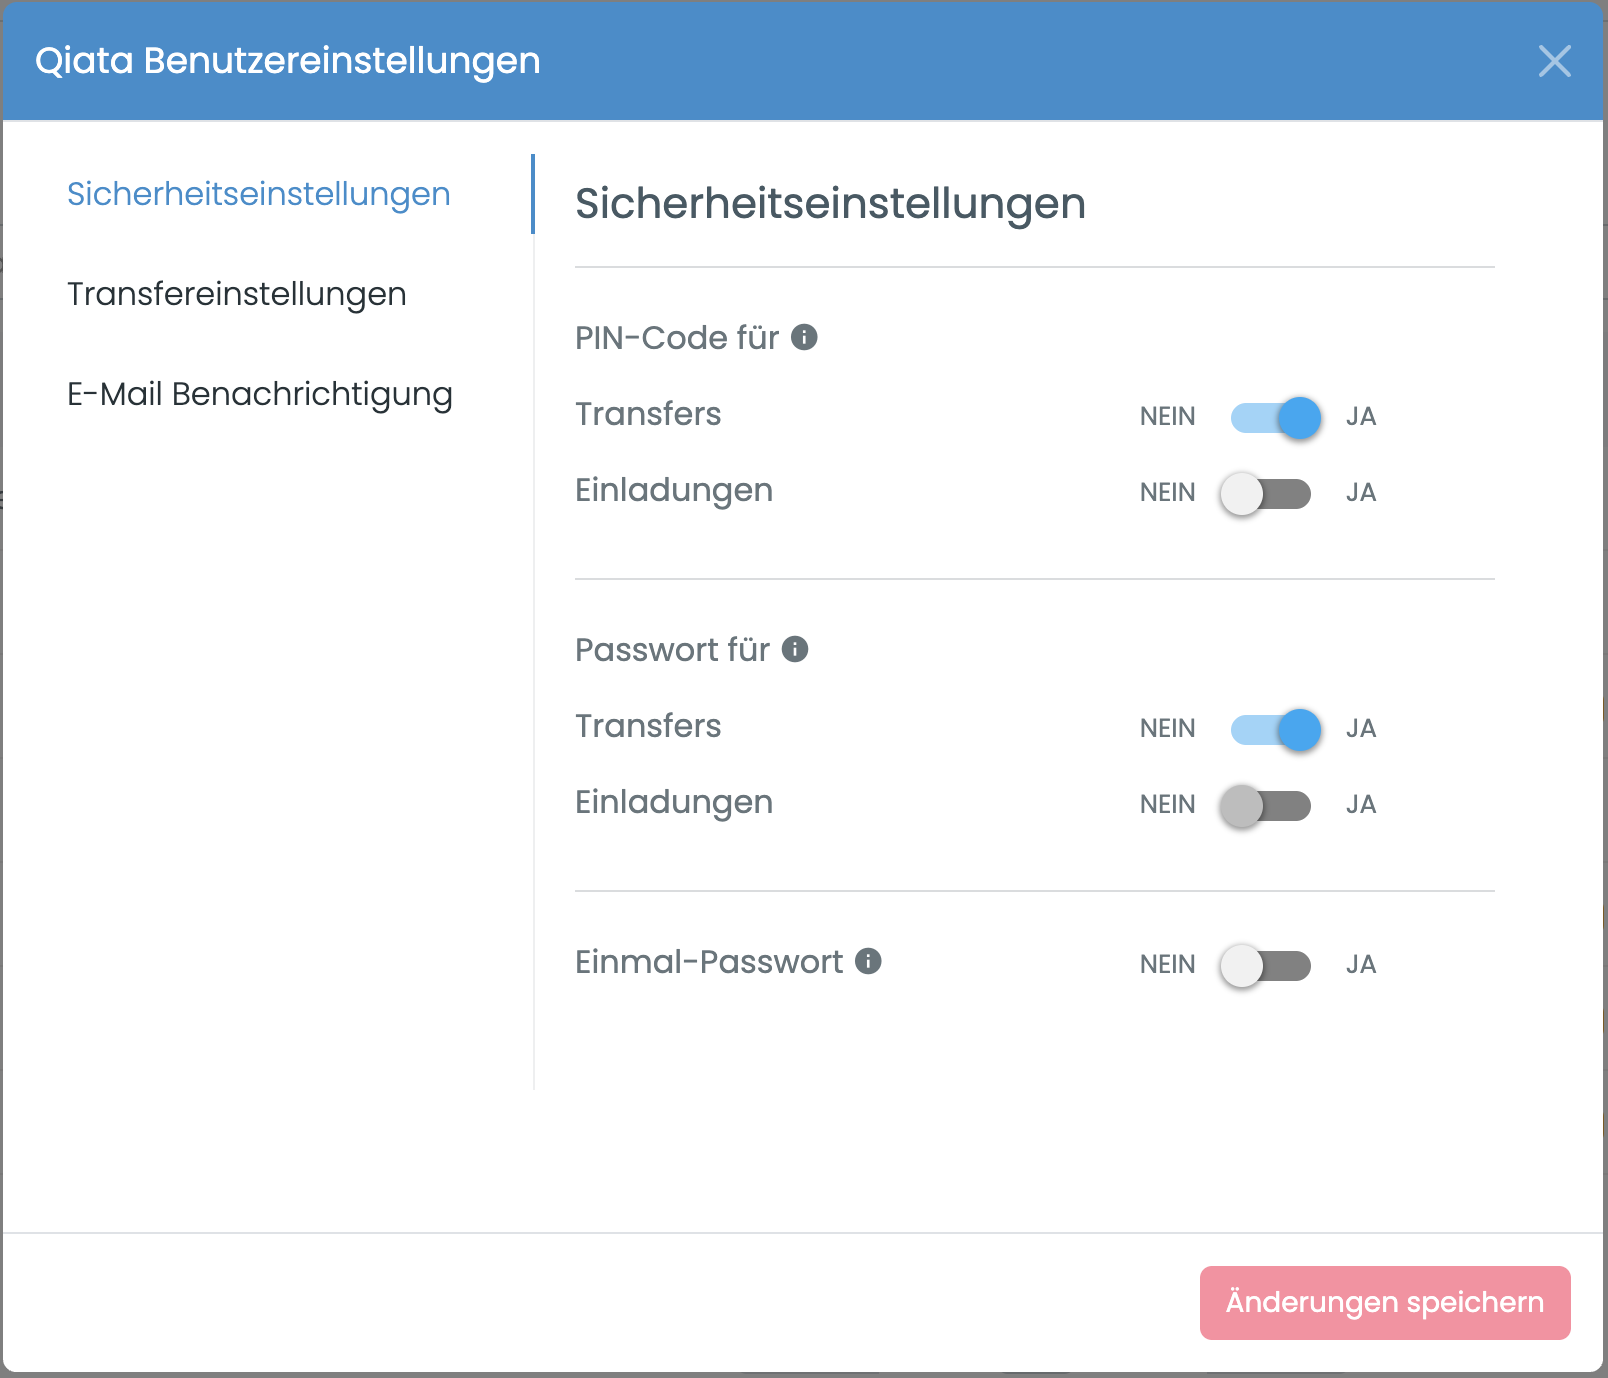Click the JA label beside Einmal-Passwort
This screenshot has width=1608, height=1378.
pos(1362,963)
